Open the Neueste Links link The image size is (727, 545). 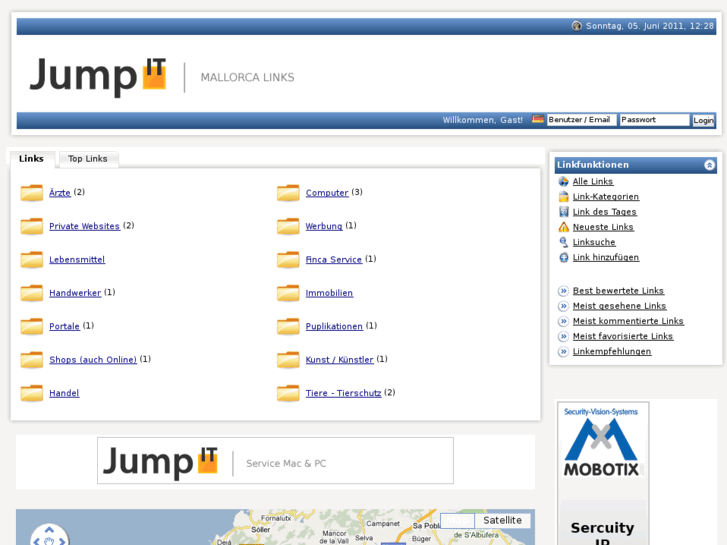603,227
